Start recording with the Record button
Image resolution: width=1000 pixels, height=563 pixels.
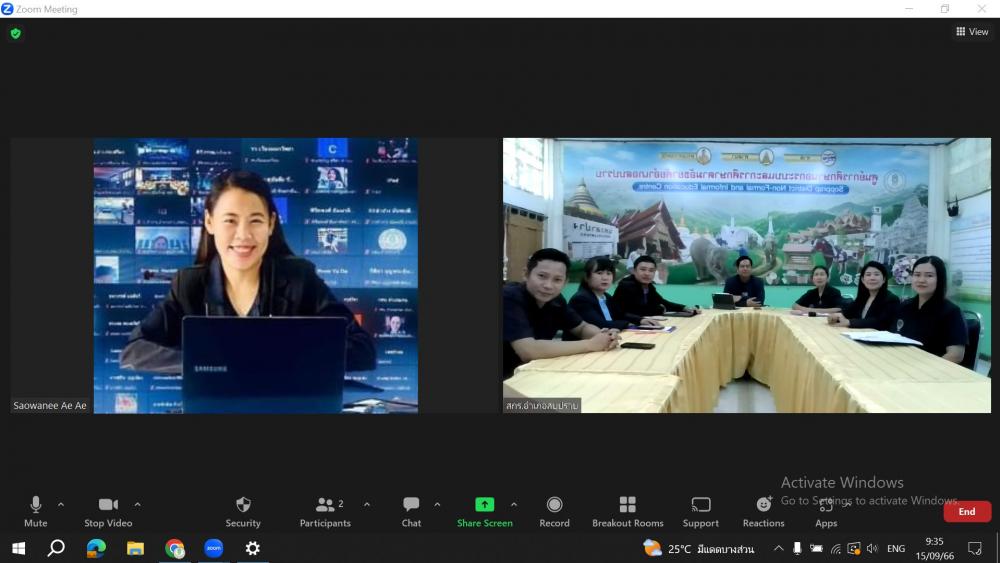(x=554, y=512)
